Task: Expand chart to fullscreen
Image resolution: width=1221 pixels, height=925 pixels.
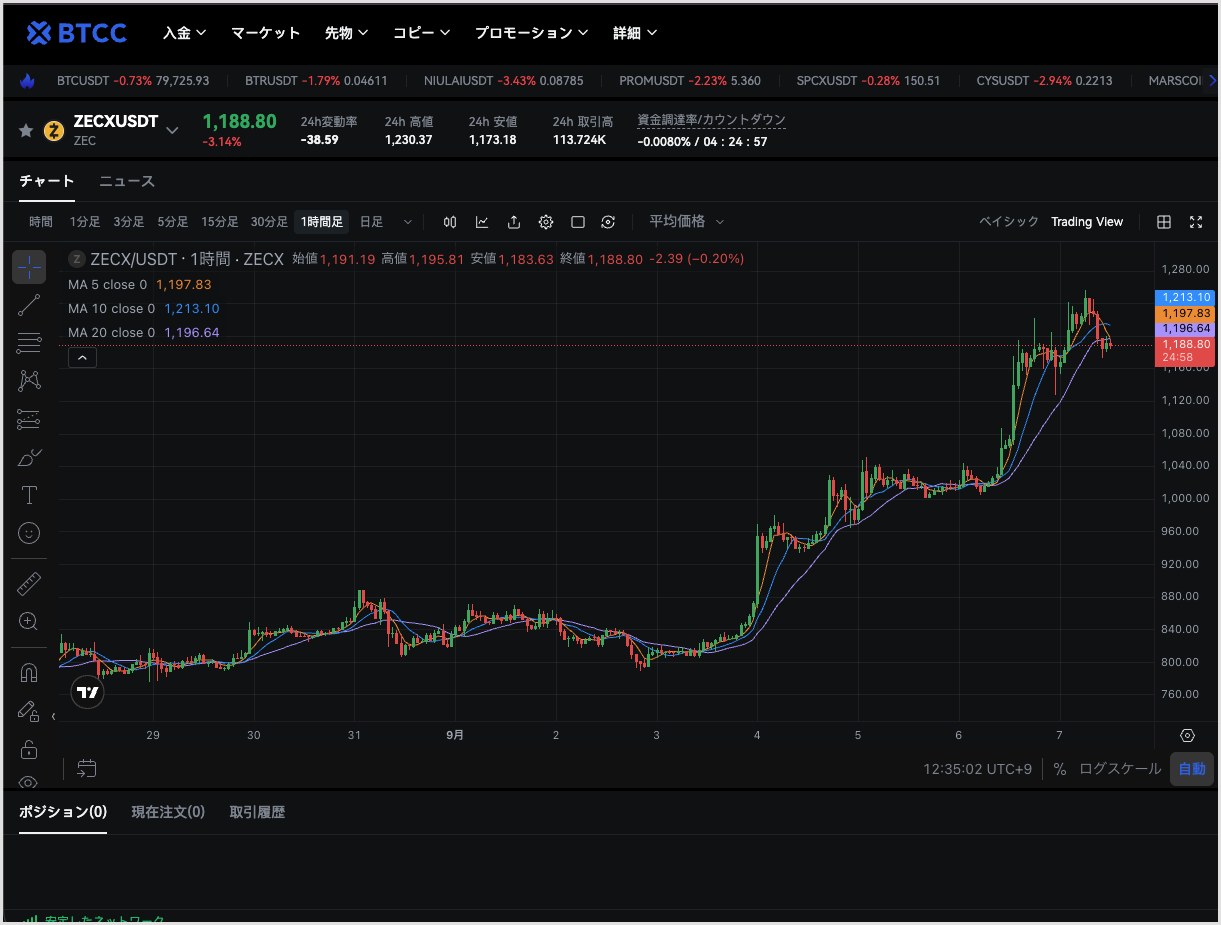Action: [1196, 222]
